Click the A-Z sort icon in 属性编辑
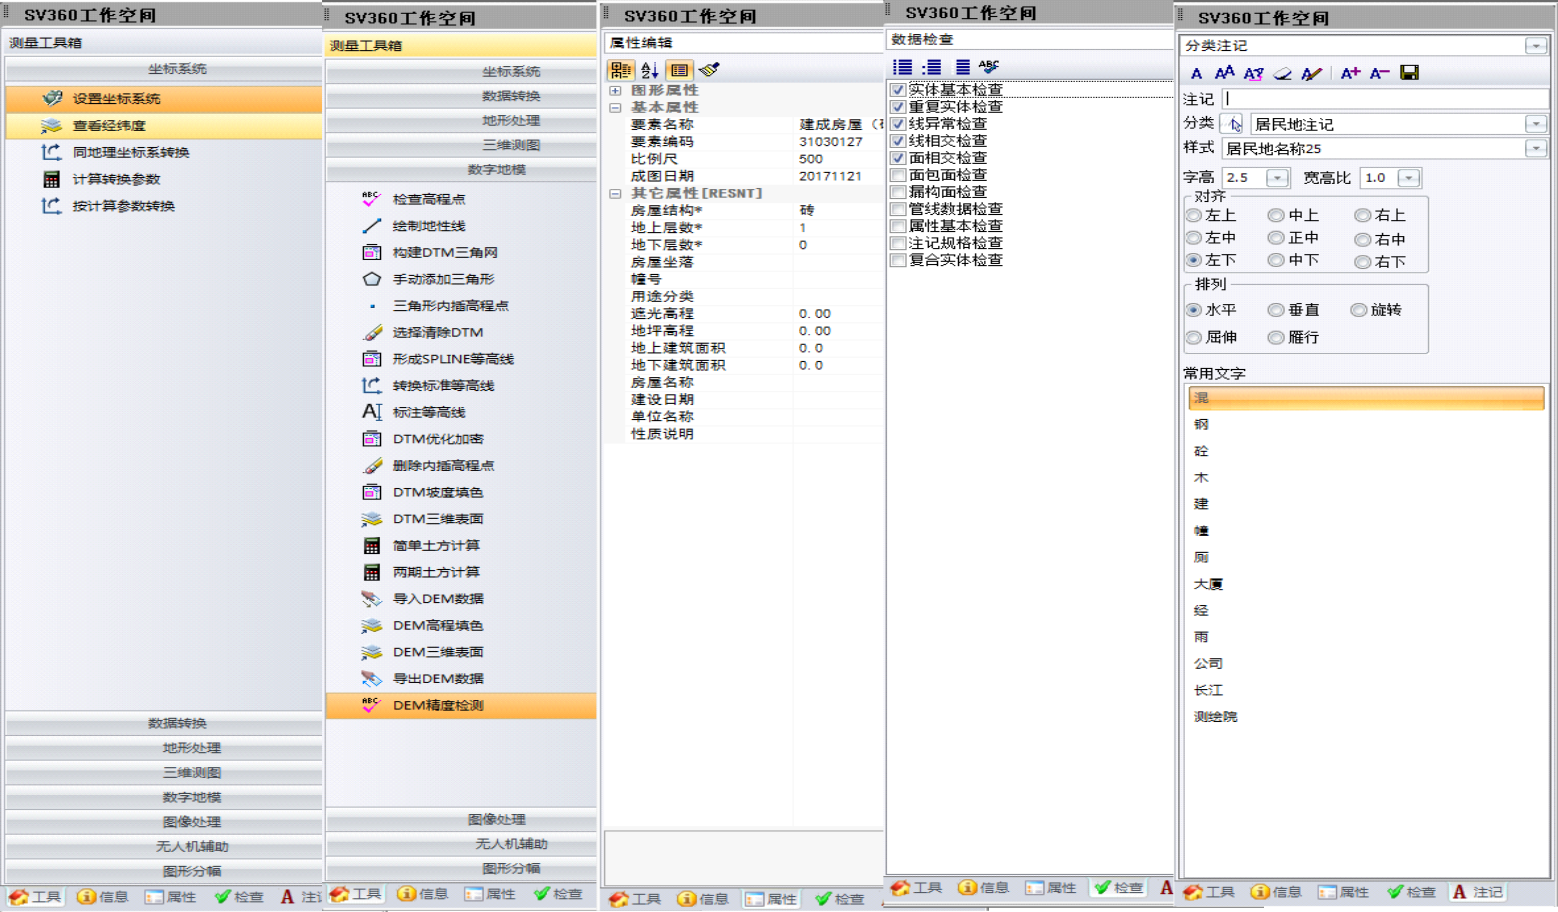 [650, 70]
